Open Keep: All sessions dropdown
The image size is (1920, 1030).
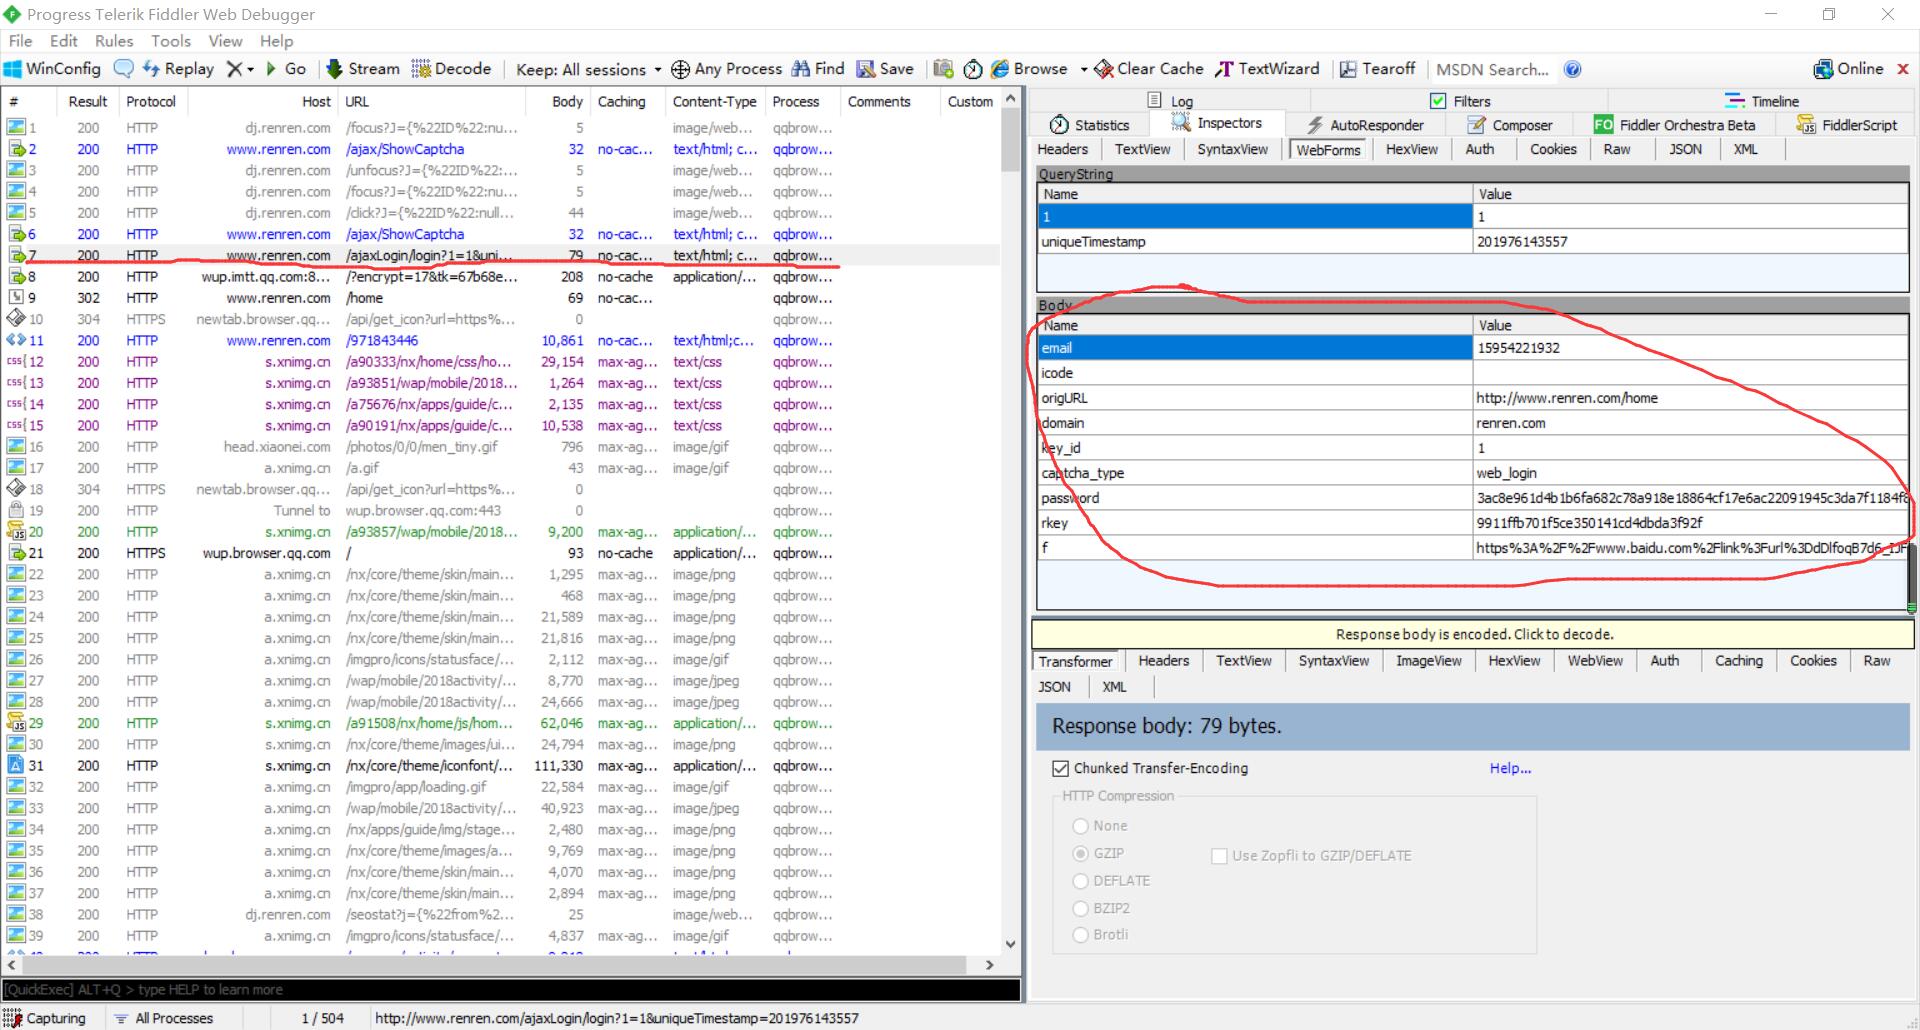[589, 69]
